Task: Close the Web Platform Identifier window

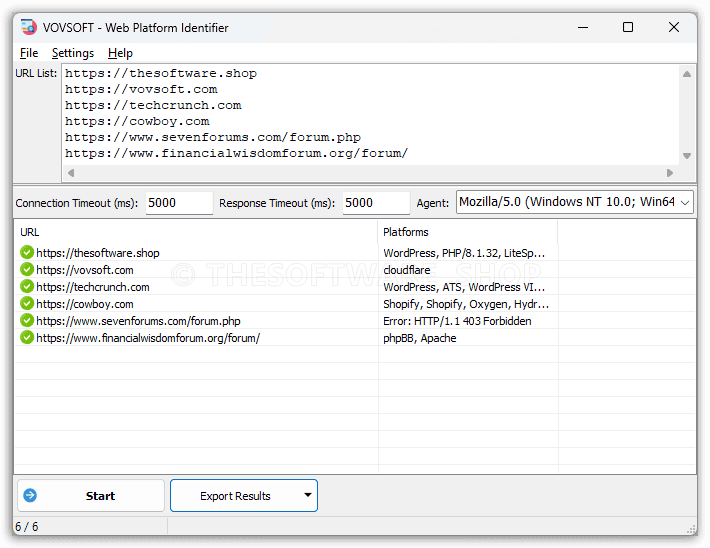Action: [x=674, y=27]
